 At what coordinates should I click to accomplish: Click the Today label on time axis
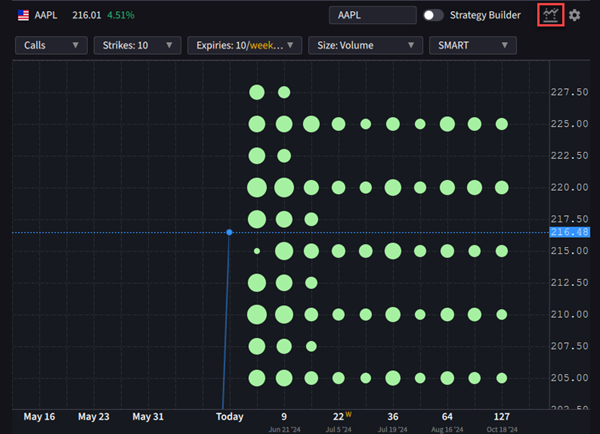[x=230, y=416]
